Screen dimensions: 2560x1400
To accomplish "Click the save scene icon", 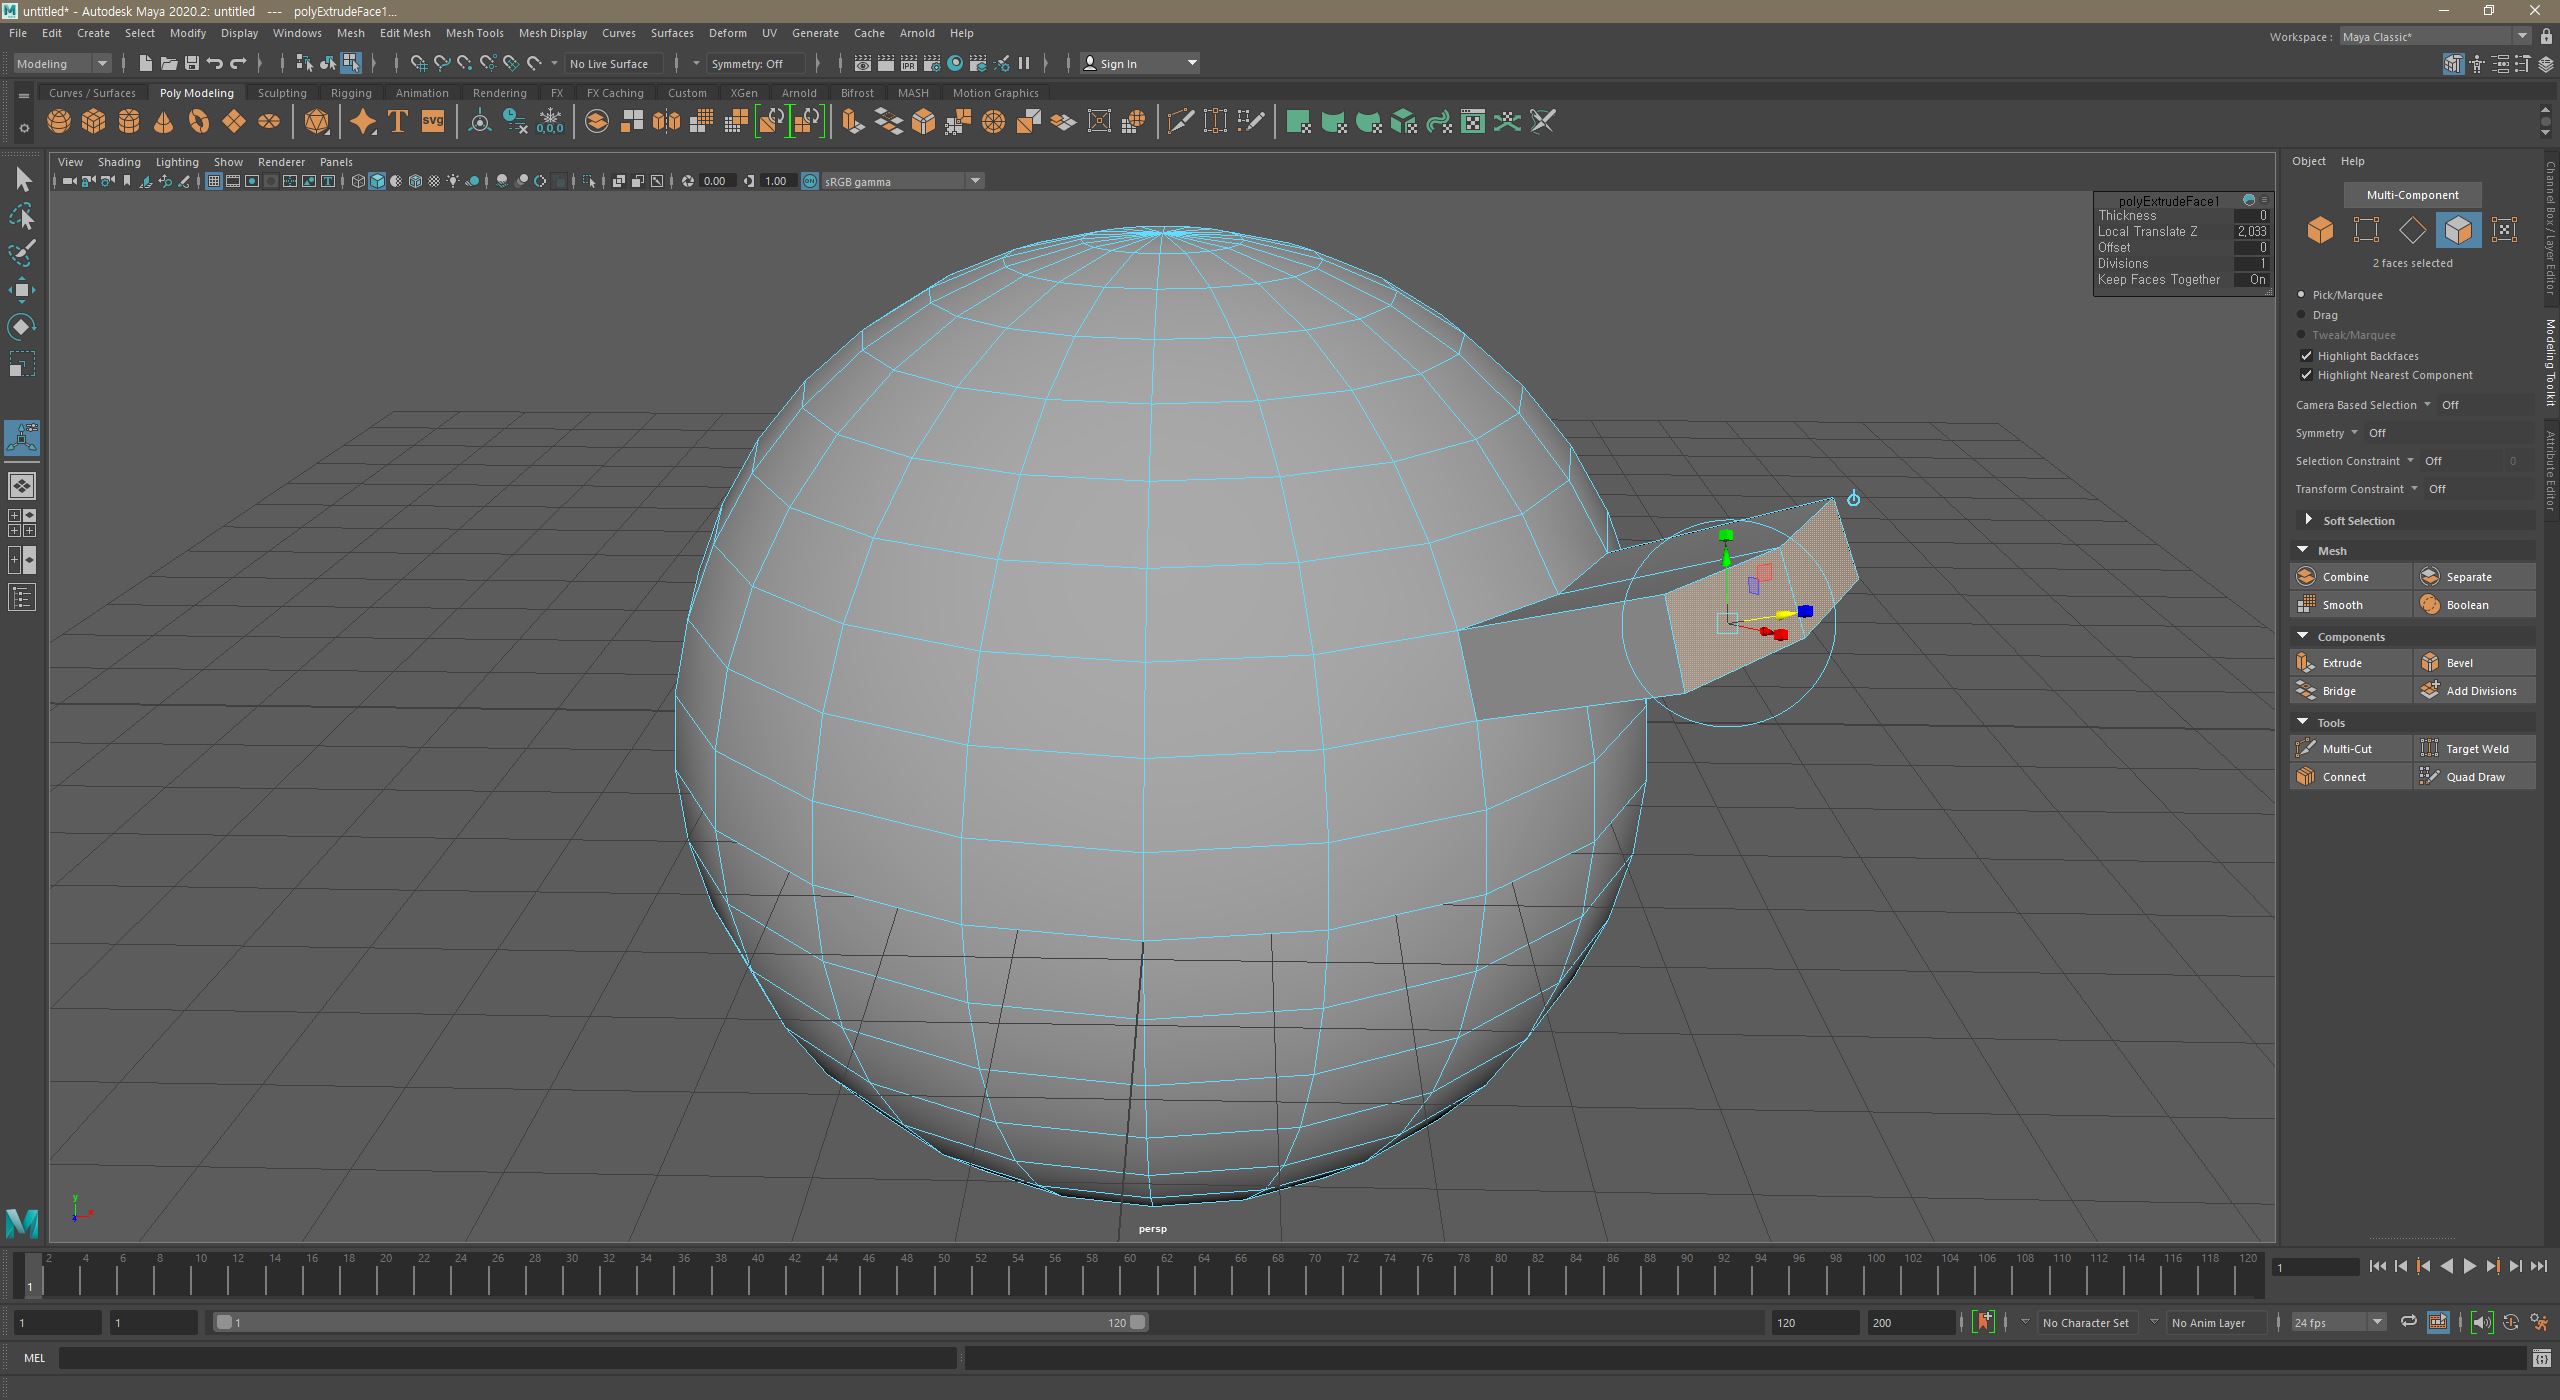I will tap(192, 63).
